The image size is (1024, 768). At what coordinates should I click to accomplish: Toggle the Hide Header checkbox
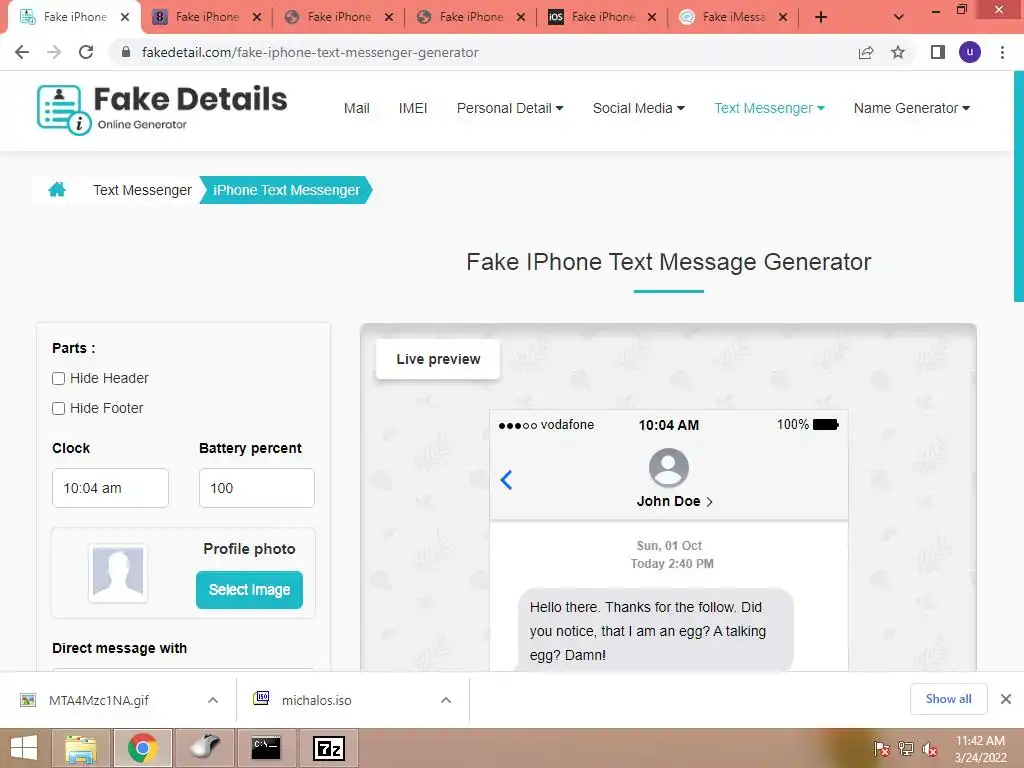tap(58, 378)
